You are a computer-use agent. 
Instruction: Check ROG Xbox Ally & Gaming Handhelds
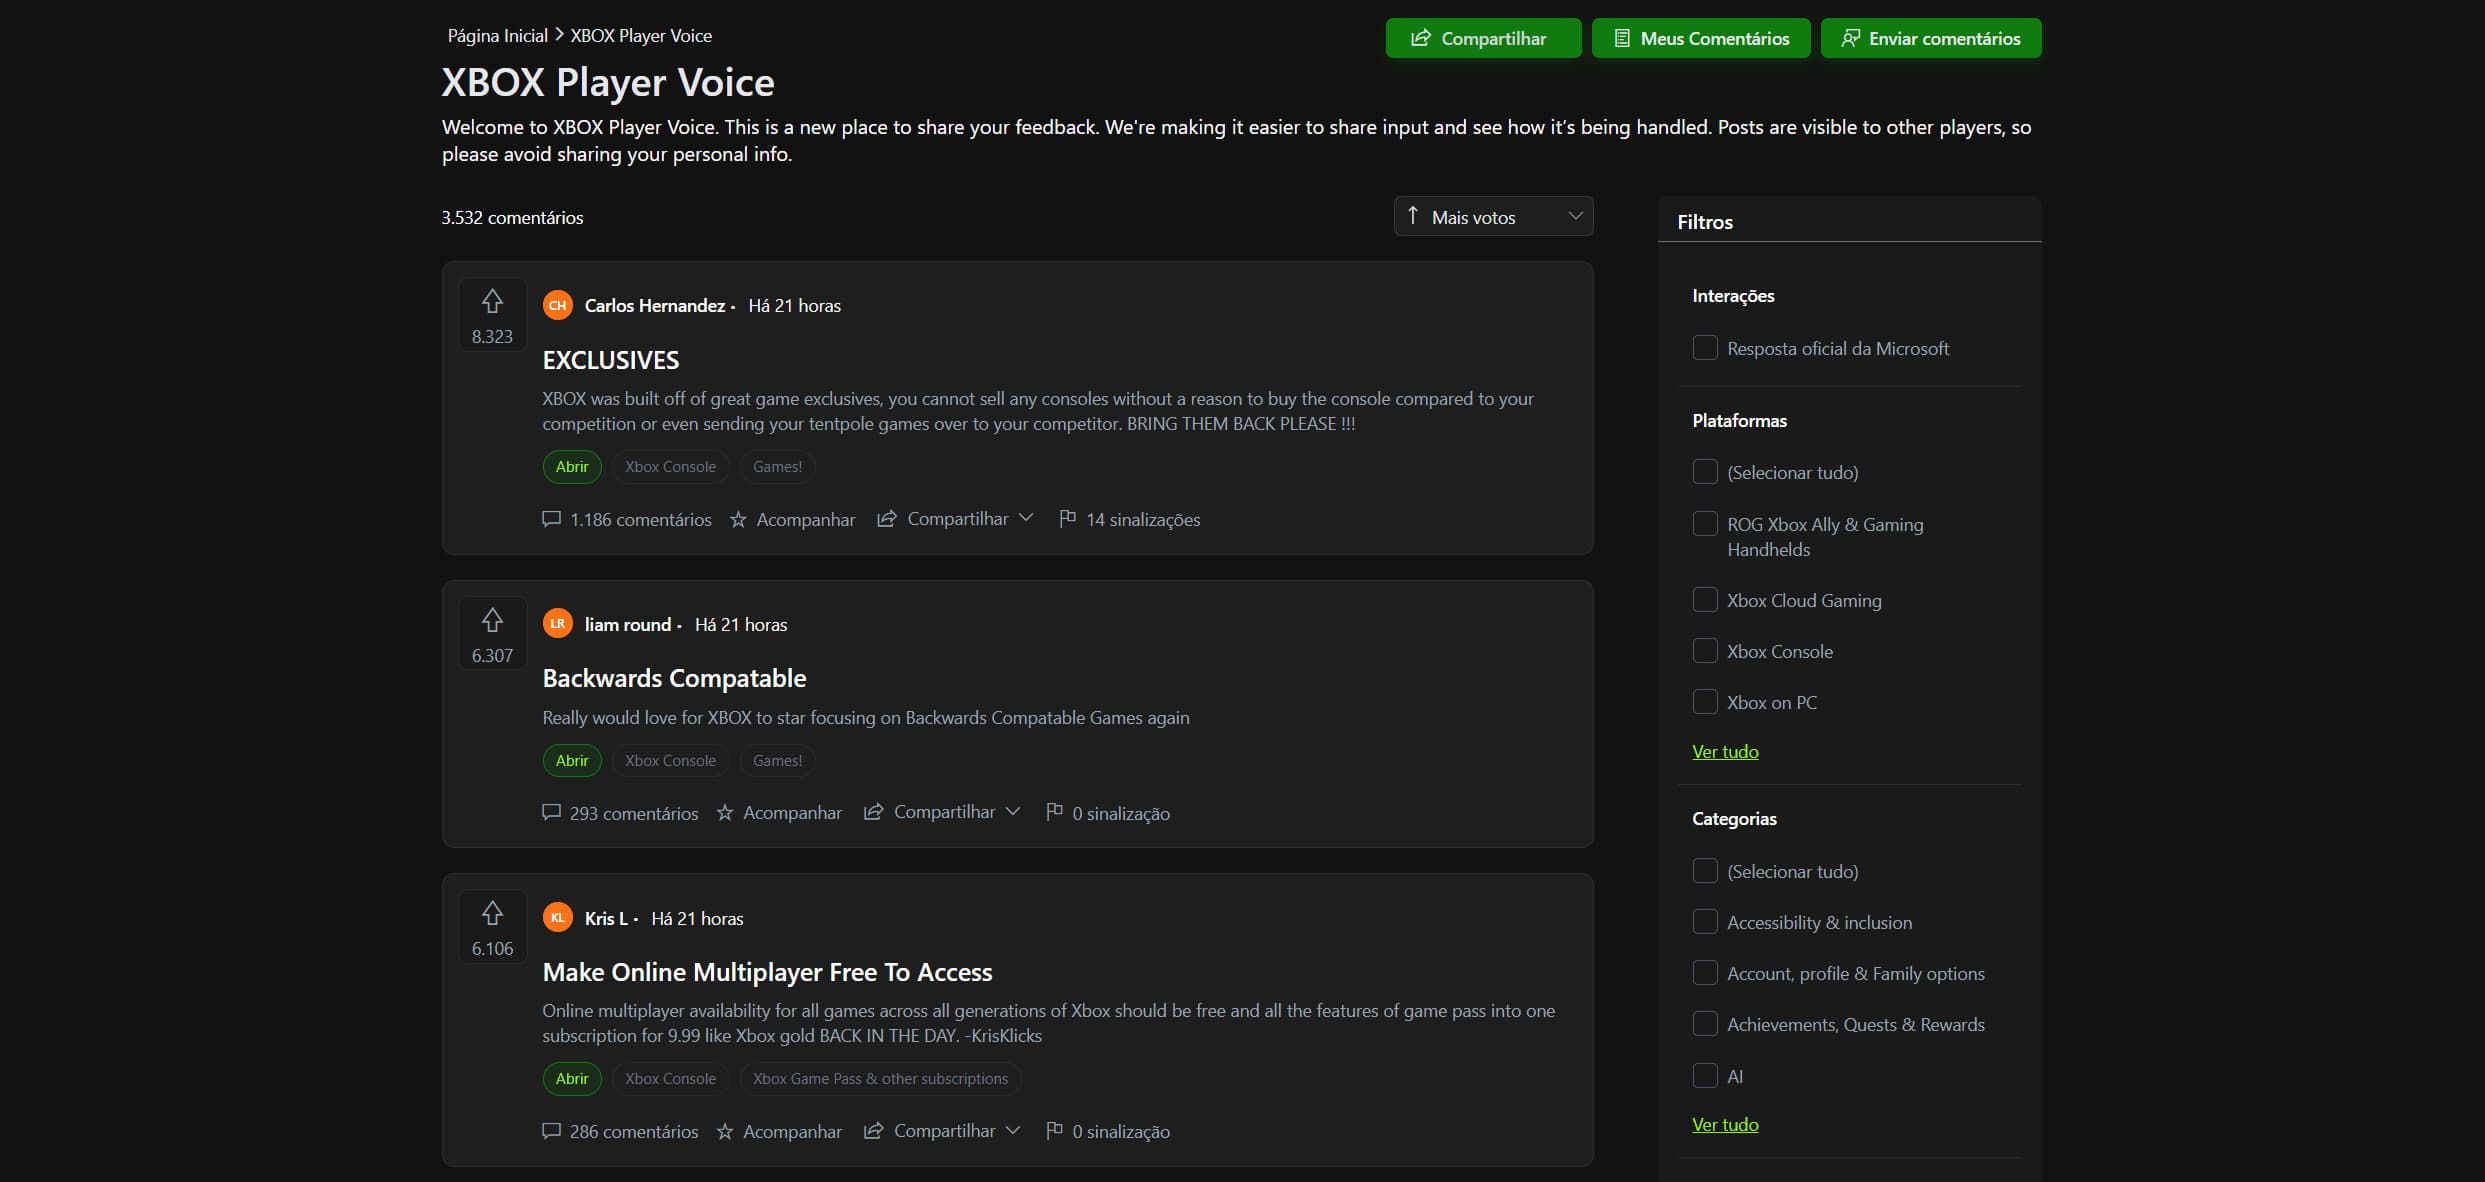(1705, 523)
